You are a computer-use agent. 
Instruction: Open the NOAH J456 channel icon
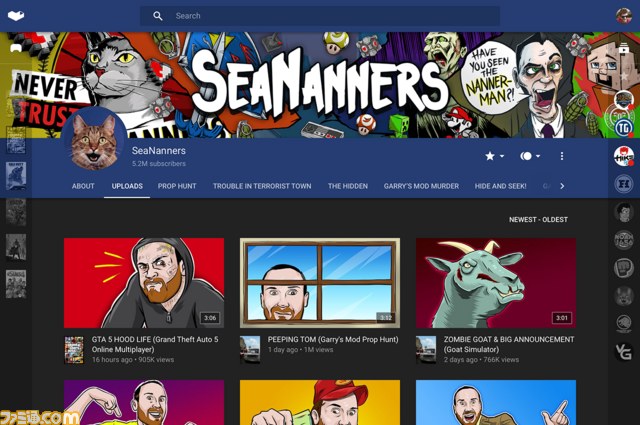click(624, 240)
